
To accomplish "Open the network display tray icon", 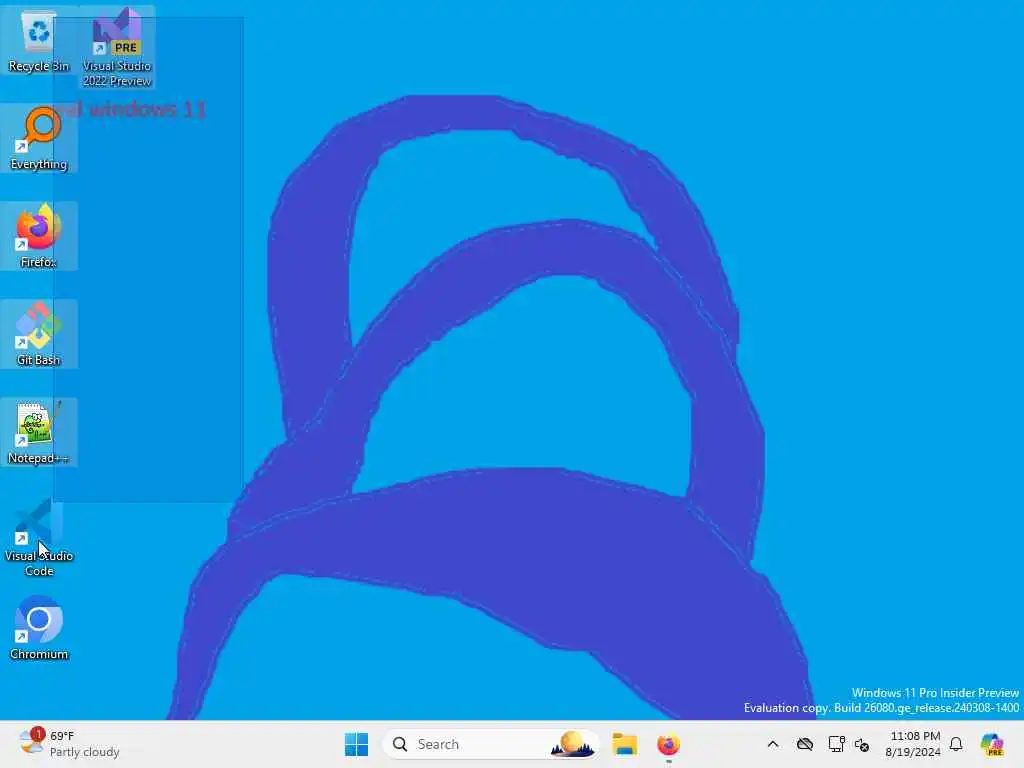I will click(x=836, y=744).
